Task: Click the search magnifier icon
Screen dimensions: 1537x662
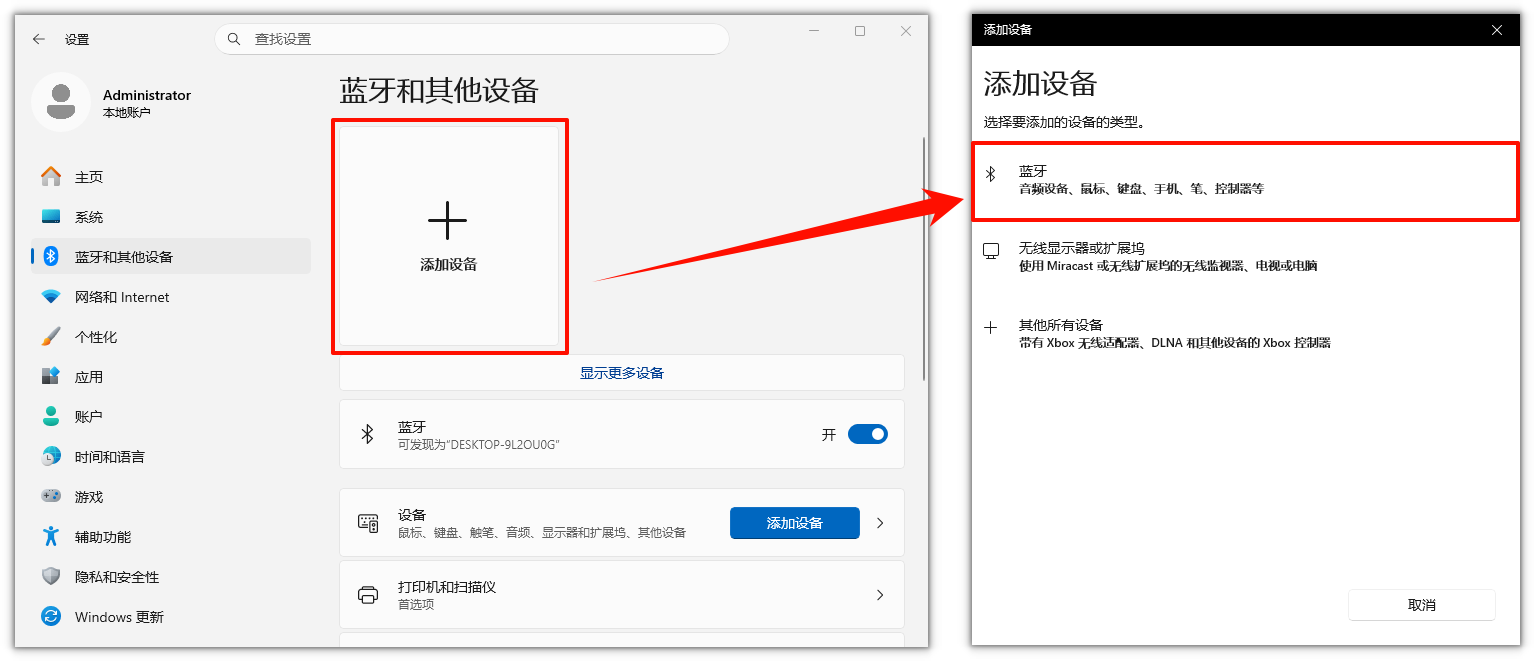Action: 234,39
